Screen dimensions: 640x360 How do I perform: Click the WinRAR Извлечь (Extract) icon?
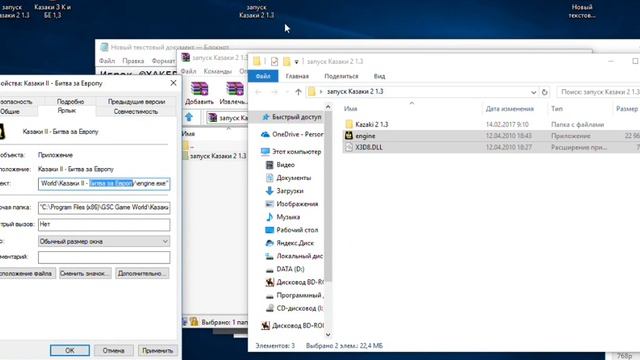point(235,89)
